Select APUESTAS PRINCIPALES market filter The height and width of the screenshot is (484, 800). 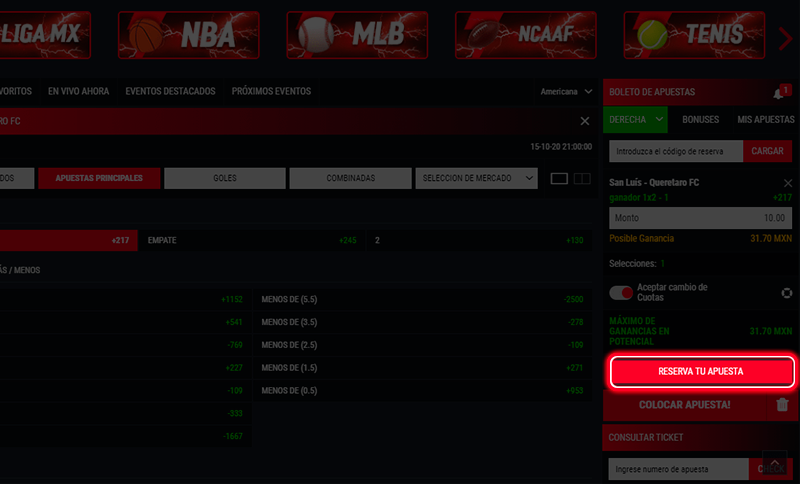coord(99,178)
